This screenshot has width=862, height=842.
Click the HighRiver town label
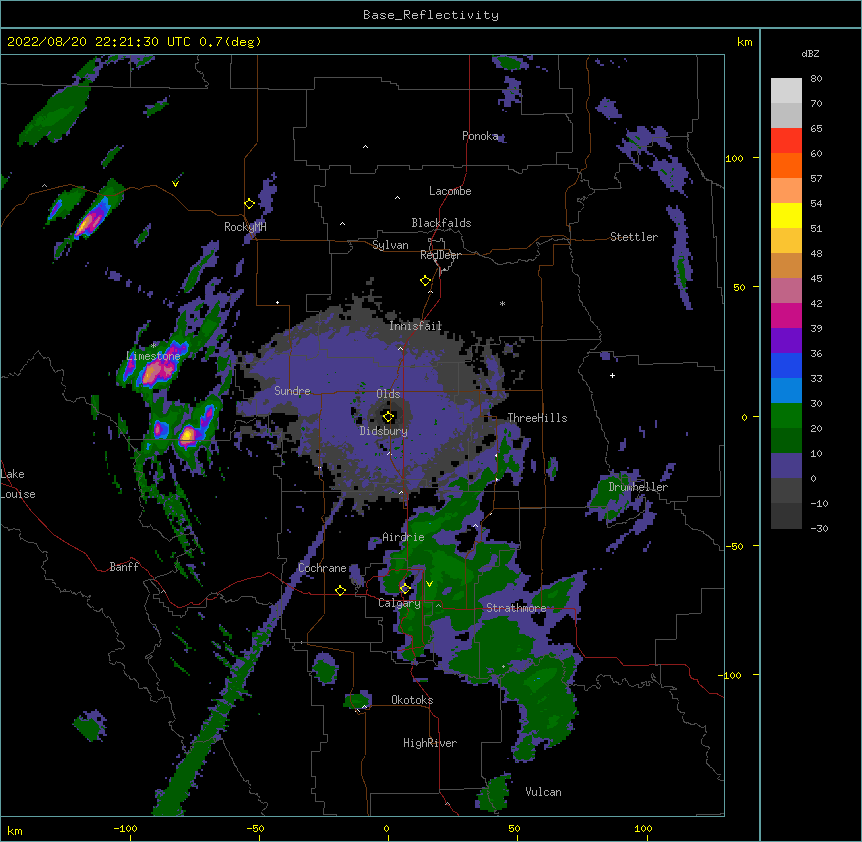tap(430, 743)
